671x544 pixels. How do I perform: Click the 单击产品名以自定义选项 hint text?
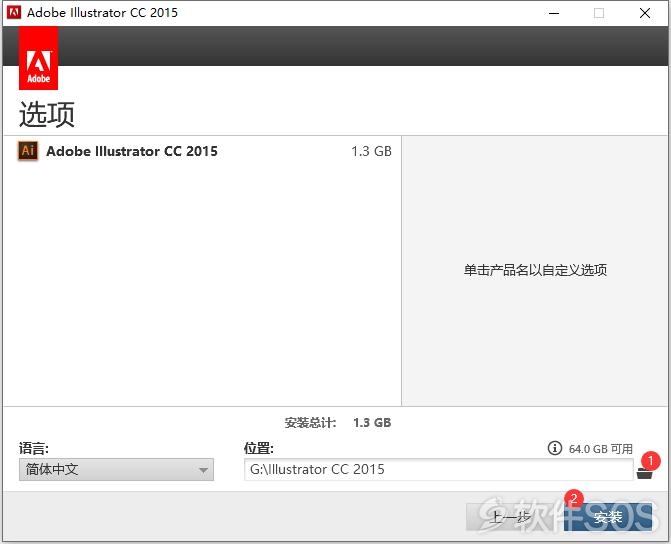coord(535,270)
